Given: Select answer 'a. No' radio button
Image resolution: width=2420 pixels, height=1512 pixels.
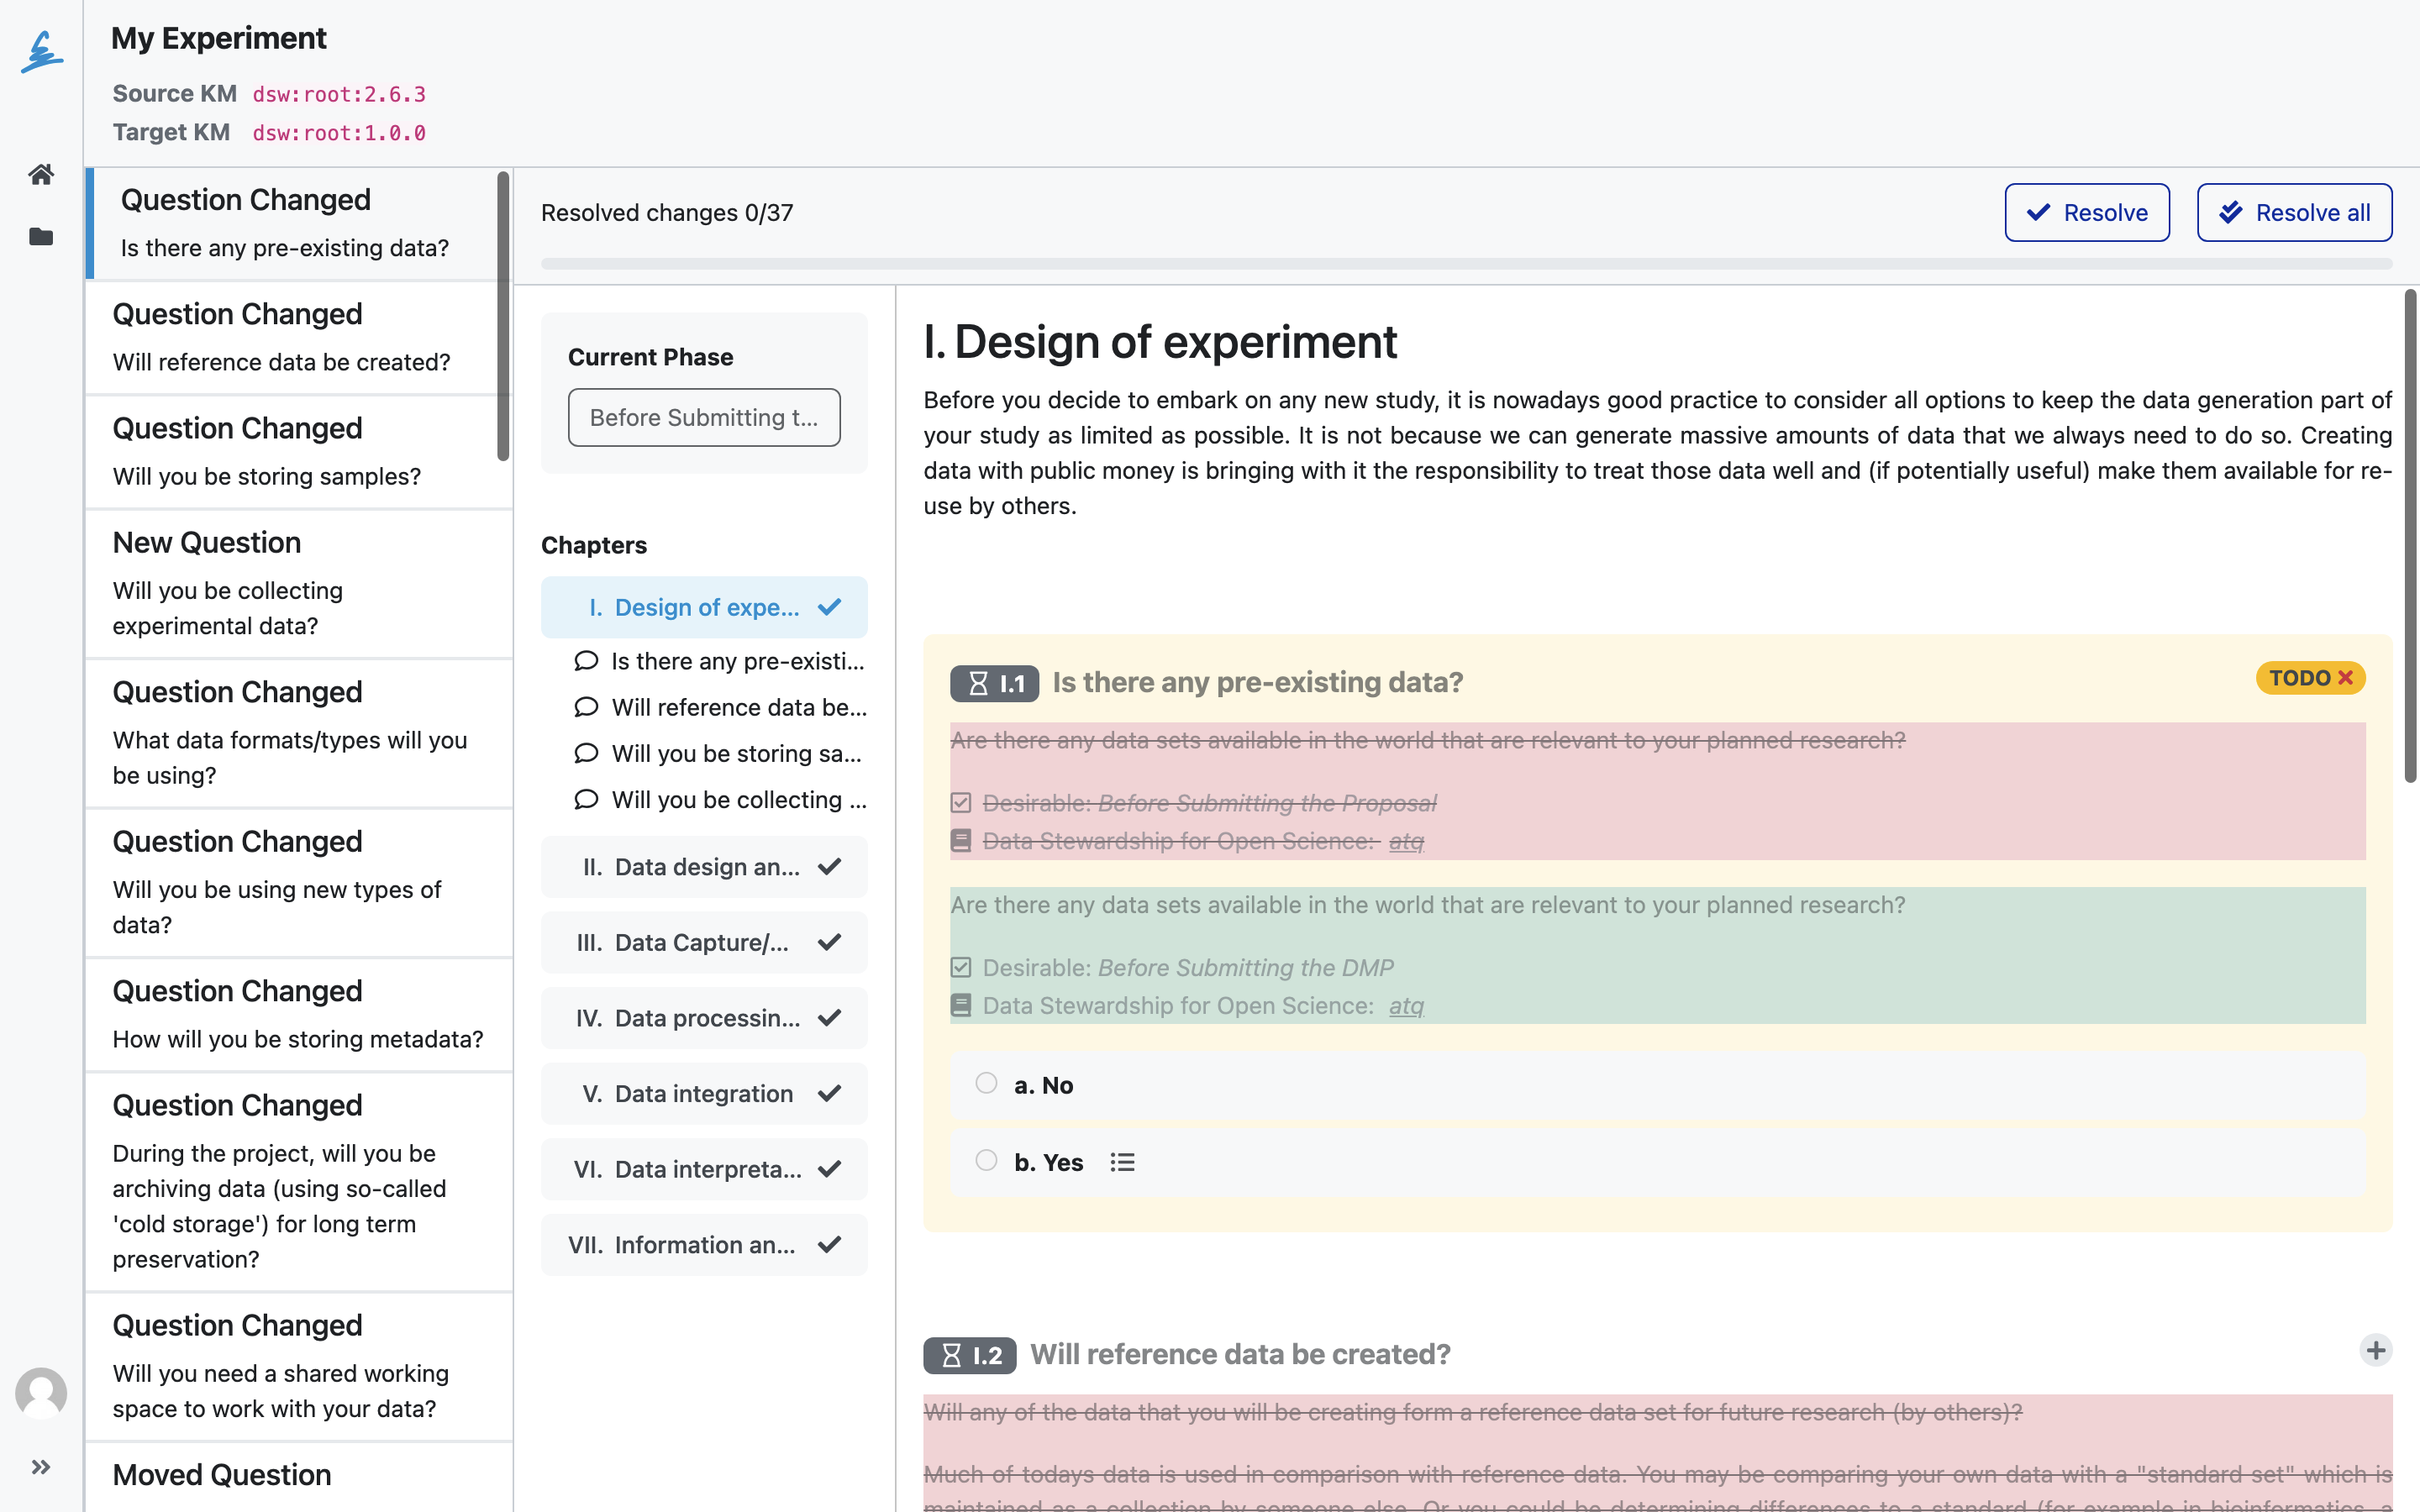Looking at the screenshot, I should [986, 1083].
